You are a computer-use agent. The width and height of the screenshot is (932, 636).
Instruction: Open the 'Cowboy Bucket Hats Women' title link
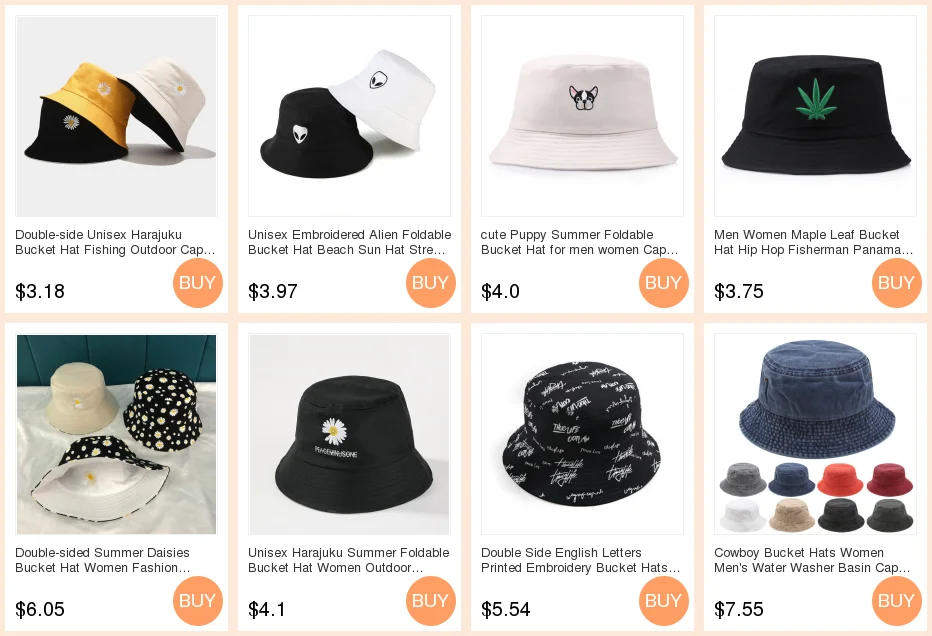click(812, 560)
